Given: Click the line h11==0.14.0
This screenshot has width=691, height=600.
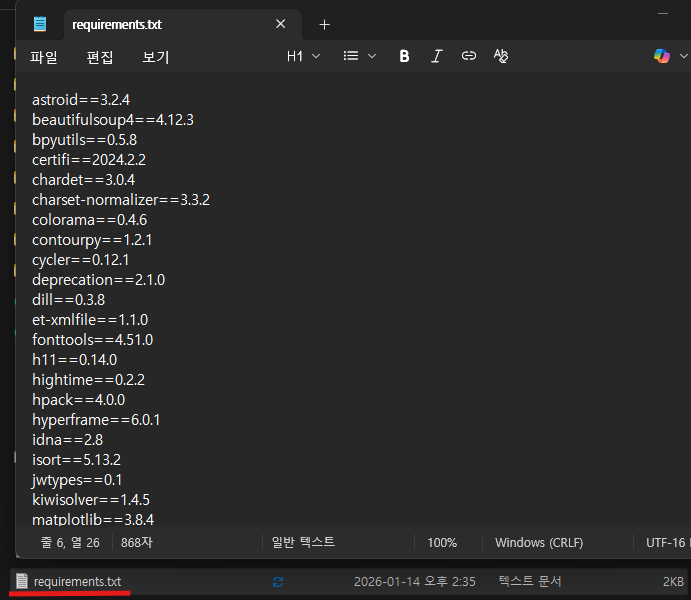Looking at the screenshot, I should point(74,359).
